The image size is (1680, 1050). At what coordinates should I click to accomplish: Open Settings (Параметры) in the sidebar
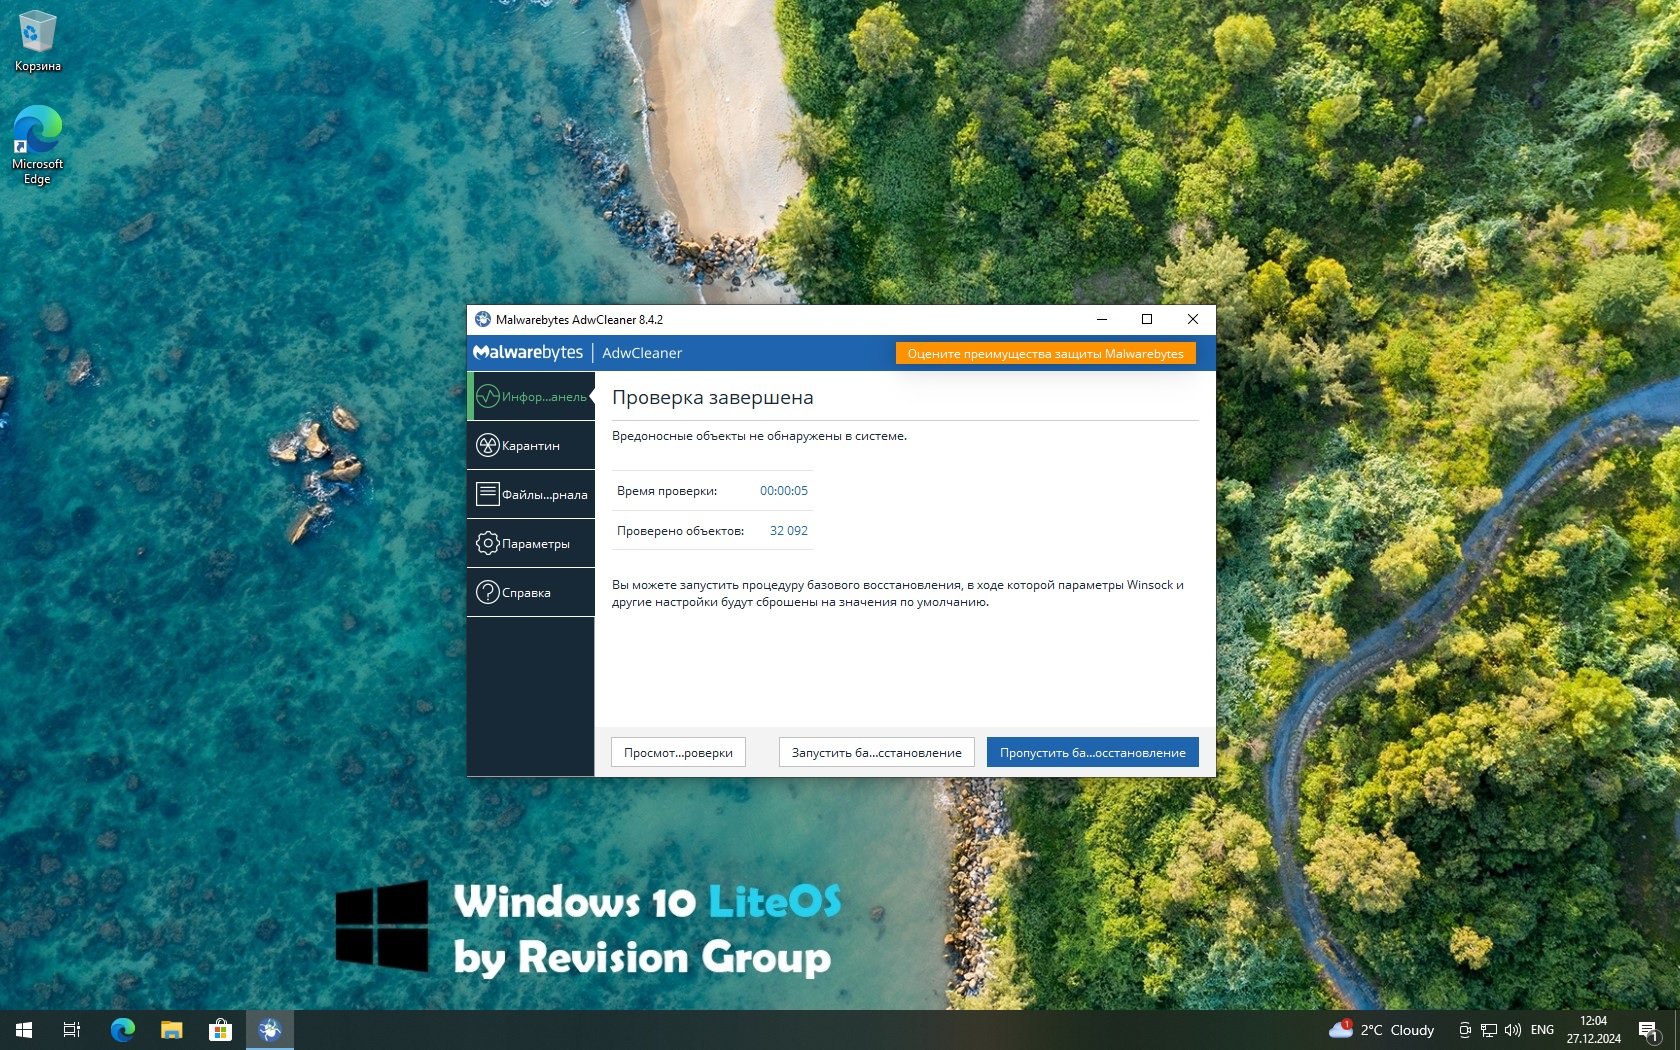tap(531, 544)
